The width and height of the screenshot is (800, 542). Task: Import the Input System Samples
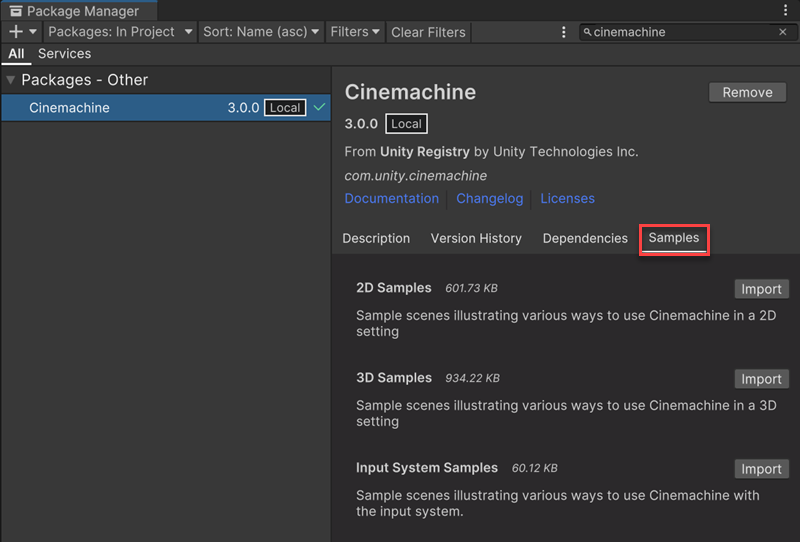(761, 469)
